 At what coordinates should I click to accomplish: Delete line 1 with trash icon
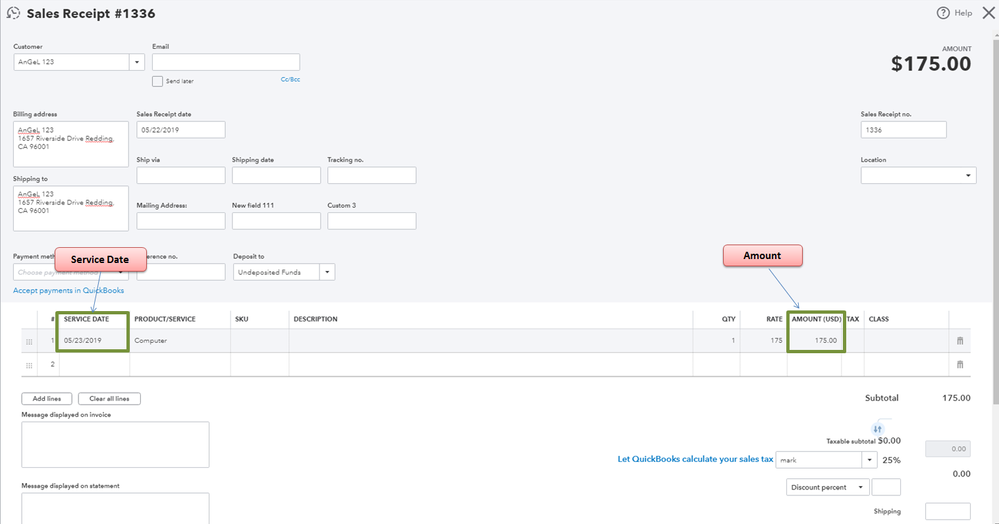[959, 340]
